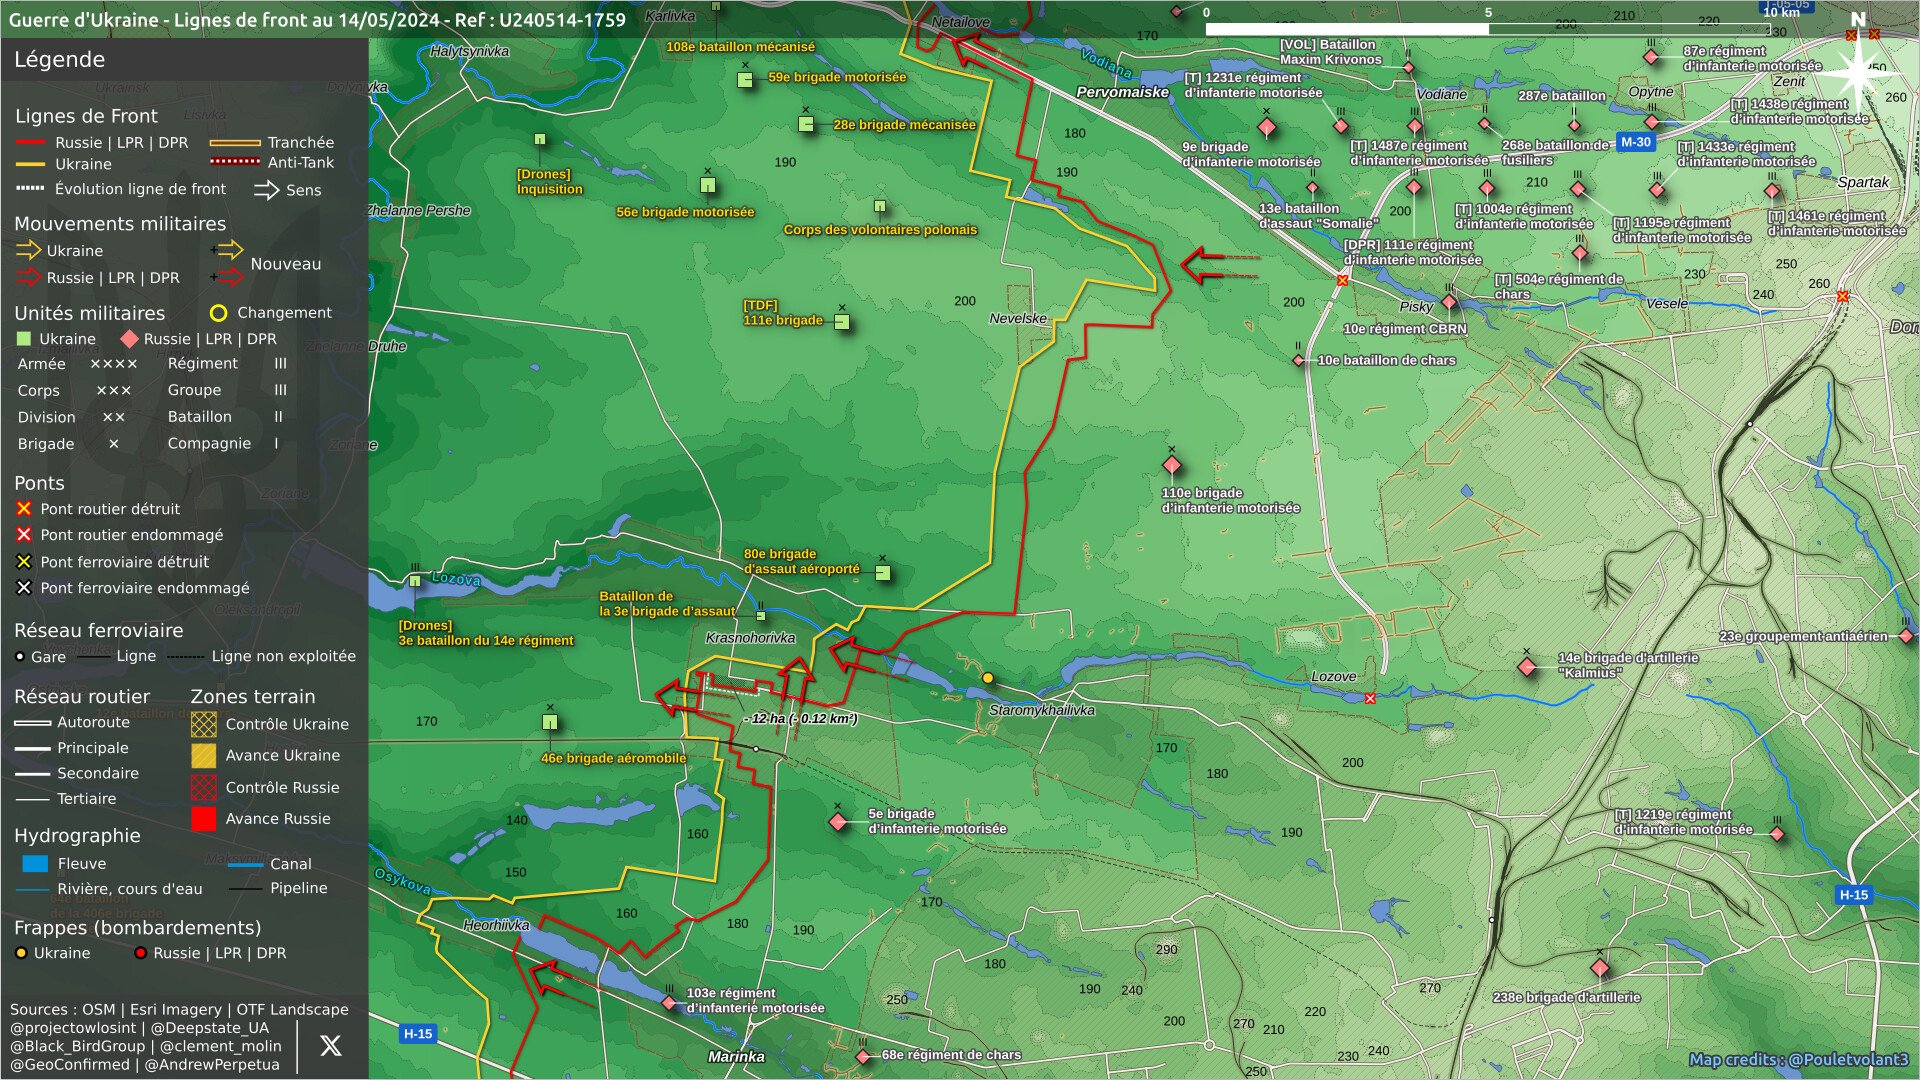Select the 28e brigade mécanisée square marker
Viewport: 1920px width, 1080px height.
click(x=806, y=125)
